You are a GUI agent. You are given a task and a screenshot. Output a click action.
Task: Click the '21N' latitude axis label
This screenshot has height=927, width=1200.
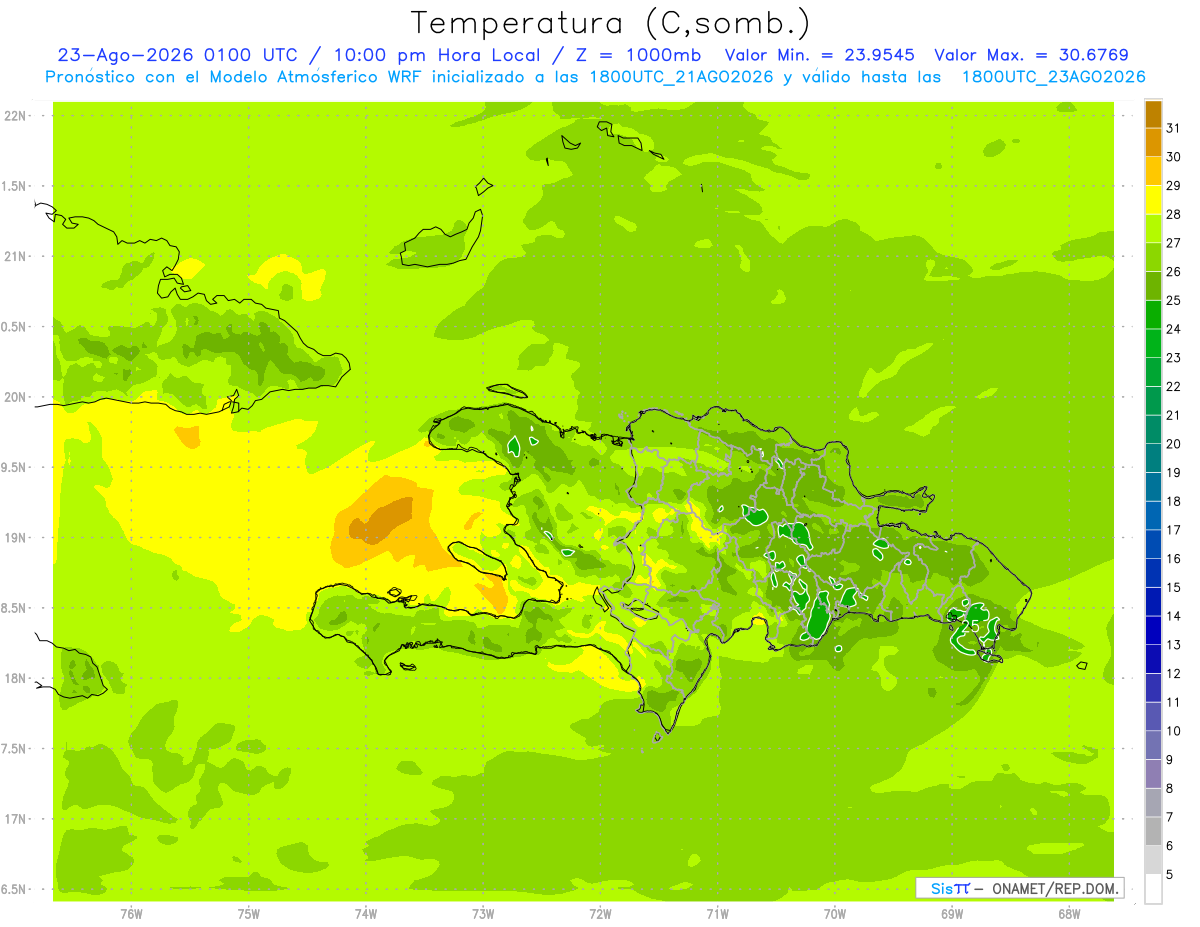pos(16,256)
